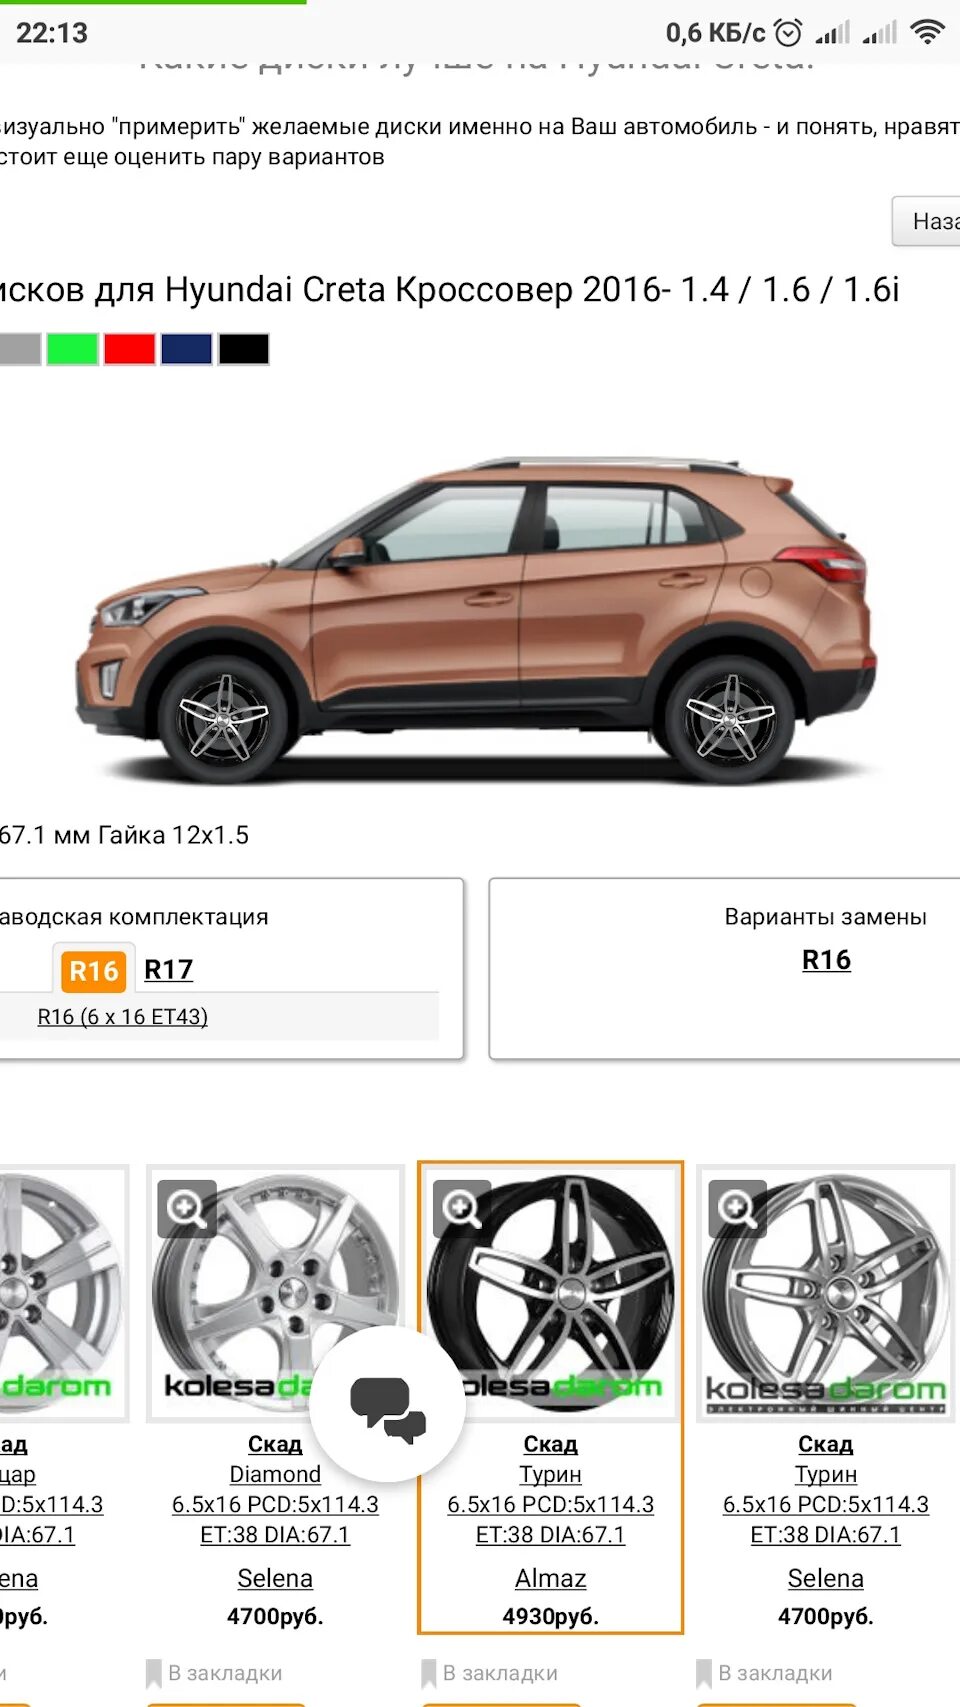Image resolution: width=960 pixels, height=1707 pixels.
Task: Tap the alarm clock status icon
Action: point(788,33)
